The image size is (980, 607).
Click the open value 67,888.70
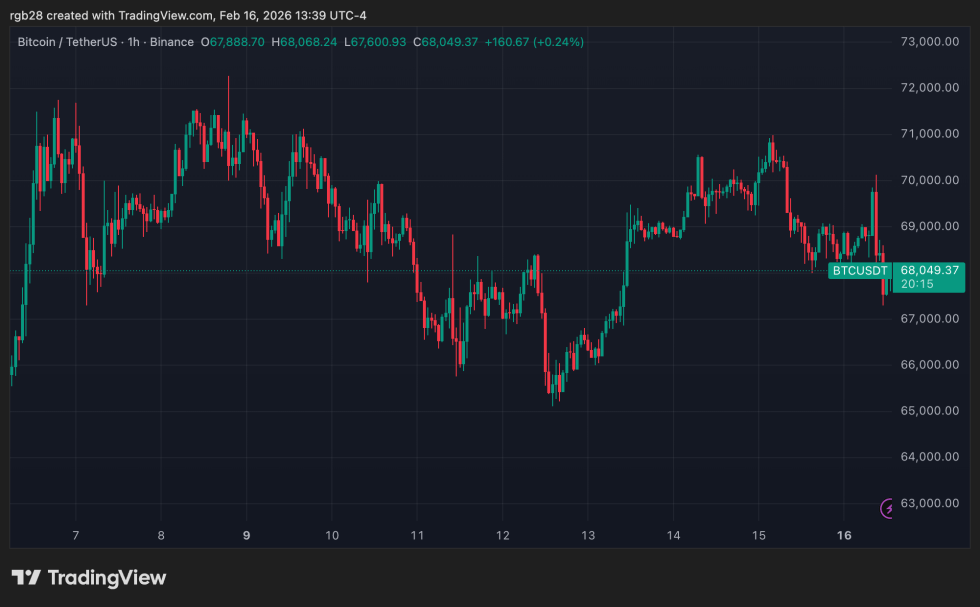[x=234, y=42]
